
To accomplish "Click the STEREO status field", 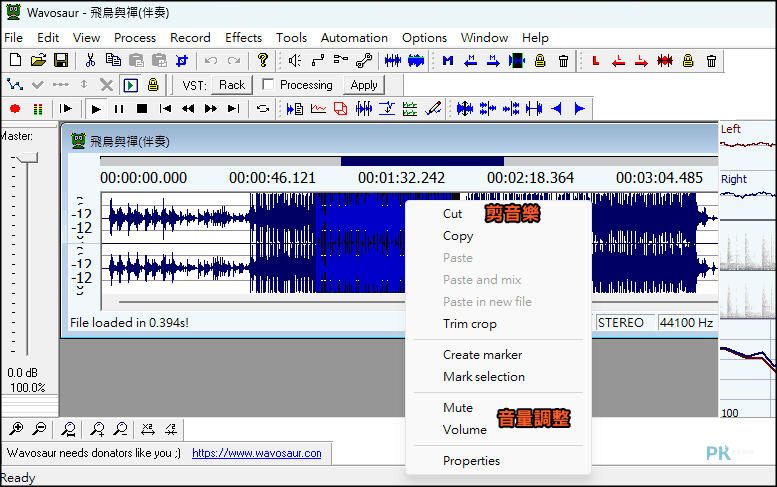I will pyautogui.click(x=624, y=323).
